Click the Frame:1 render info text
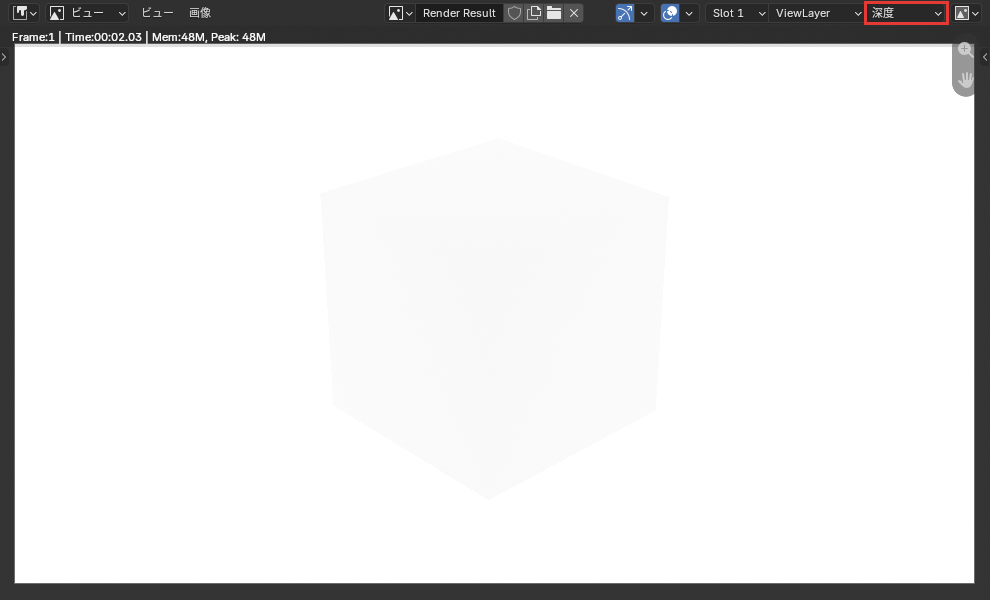Viewport: 990px width, 600px height. [33, 37]
